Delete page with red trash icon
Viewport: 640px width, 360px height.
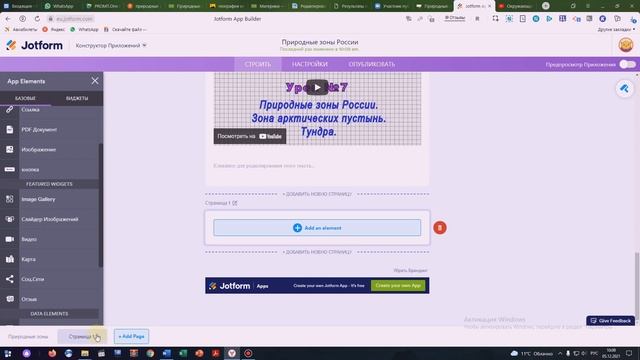tap(440, 228)
